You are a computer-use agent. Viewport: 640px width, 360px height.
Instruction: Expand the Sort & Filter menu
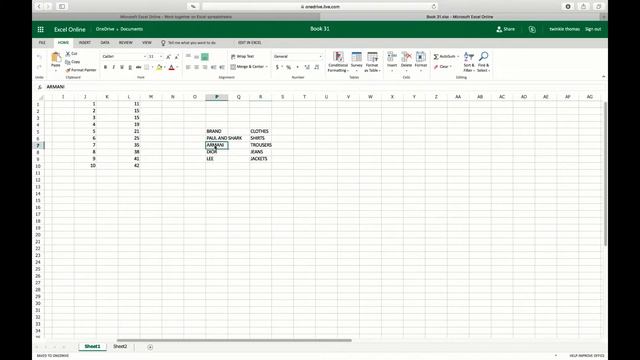pyautogui.click(x=469, y=61)
